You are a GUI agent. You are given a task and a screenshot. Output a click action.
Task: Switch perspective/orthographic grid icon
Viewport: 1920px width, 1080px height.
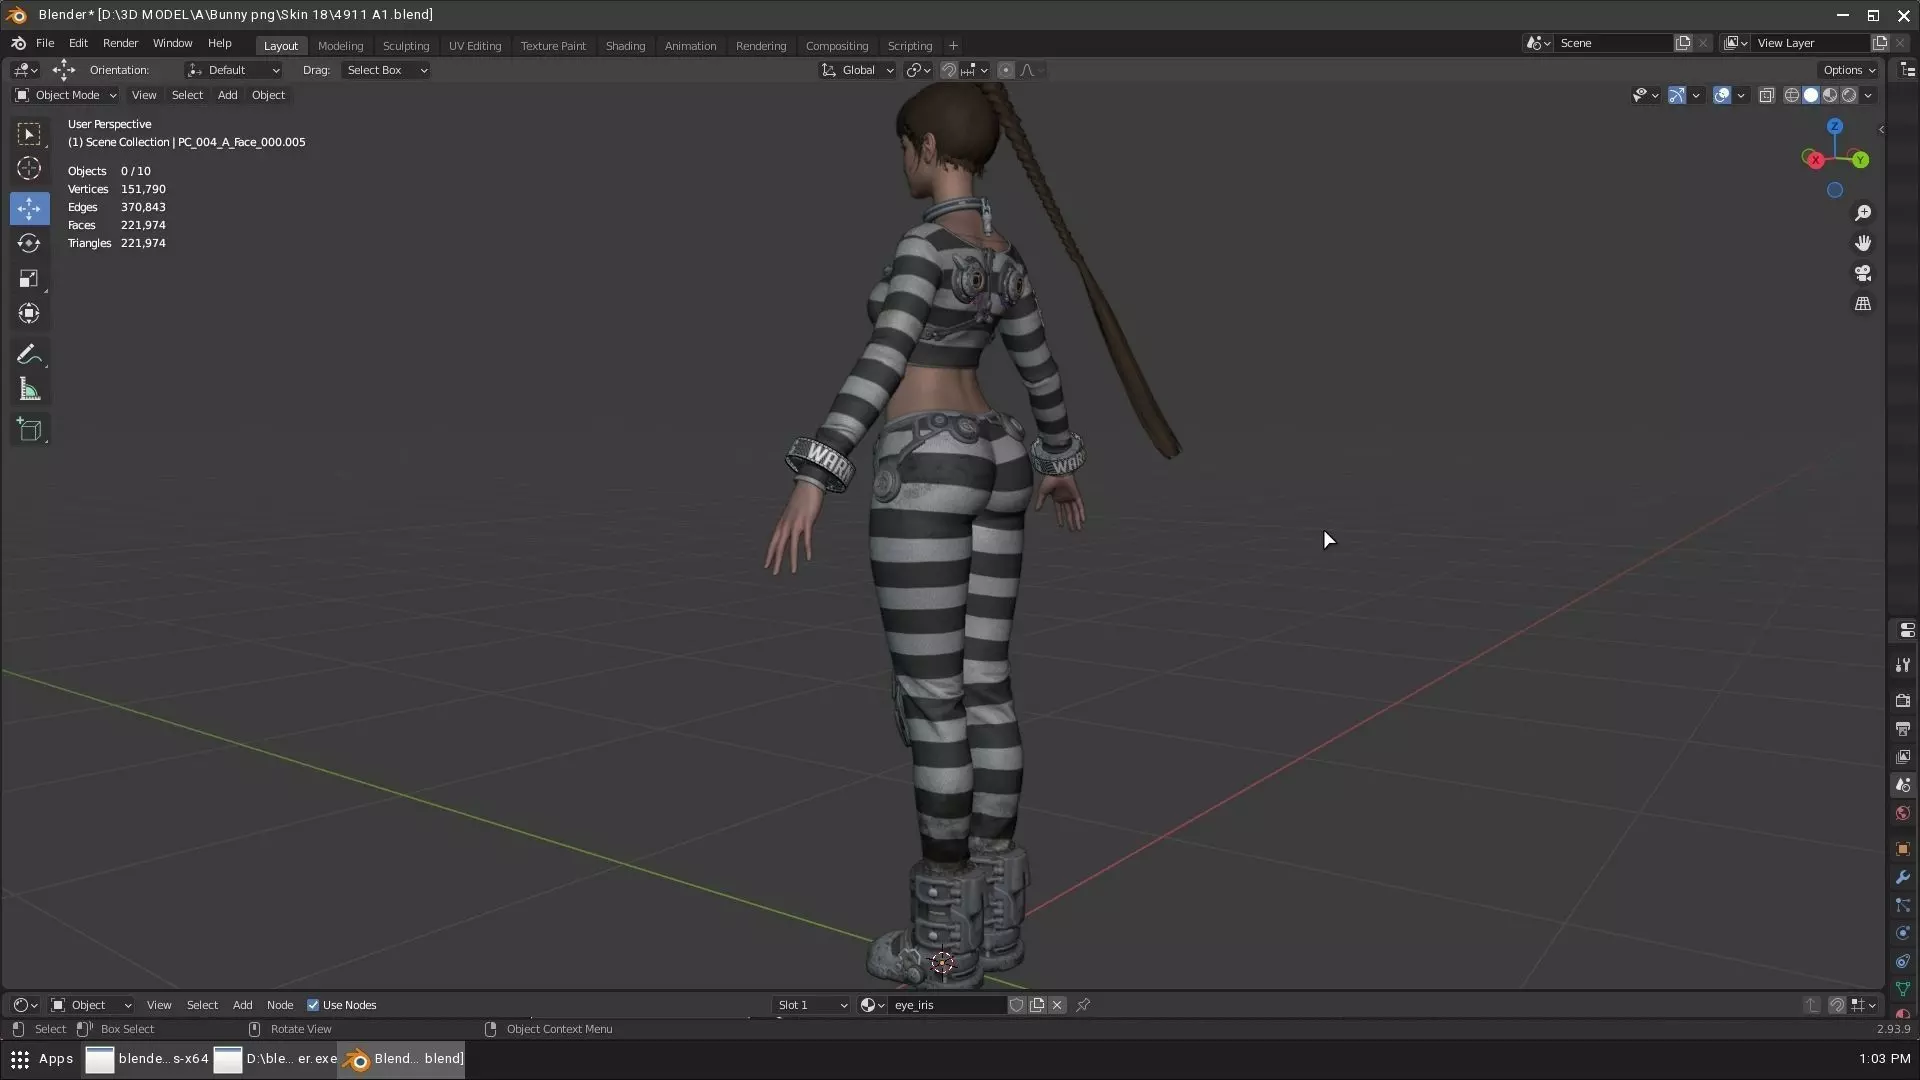click(1863, 304)
